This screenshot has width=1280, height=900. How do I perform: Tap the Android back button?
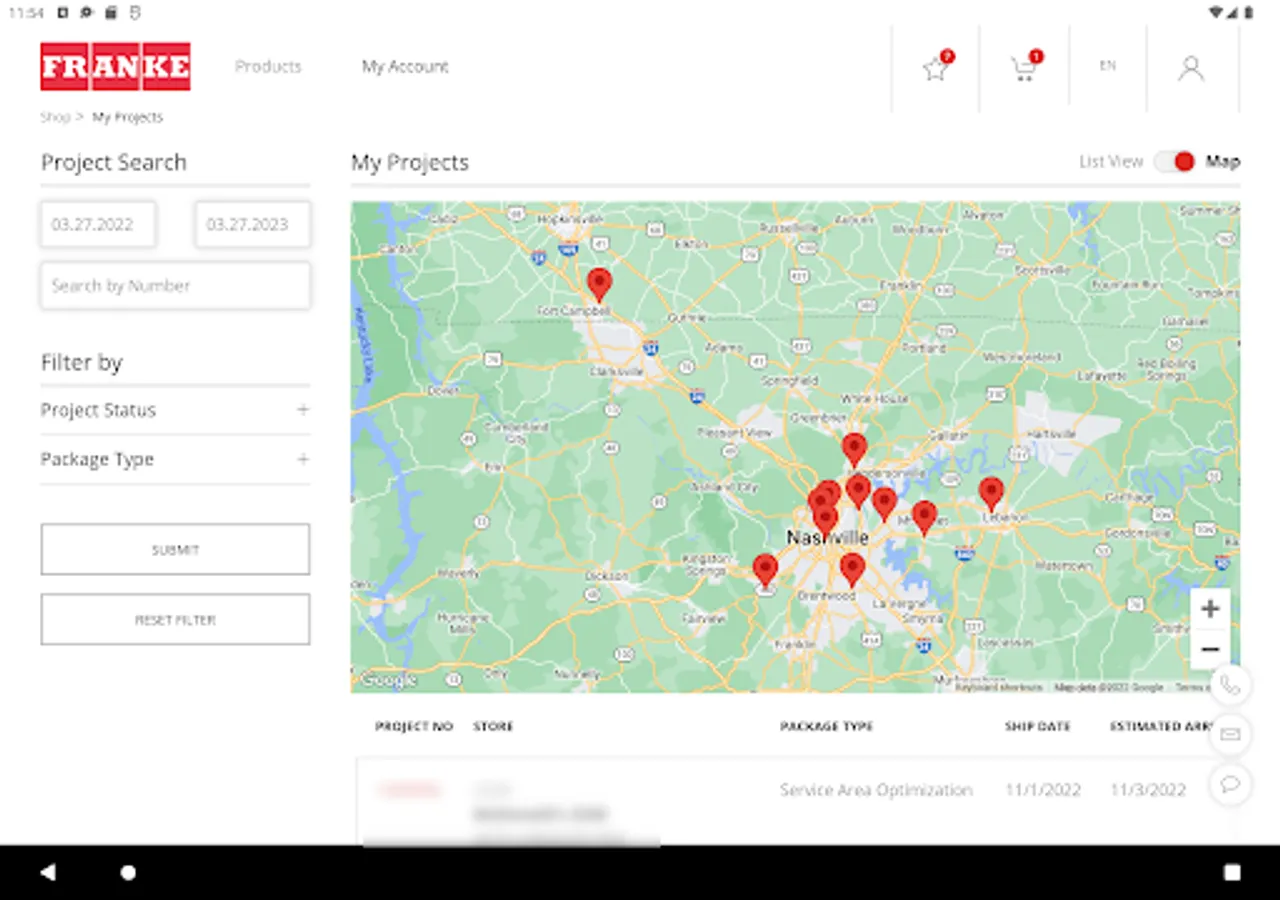tap(47, 872)
